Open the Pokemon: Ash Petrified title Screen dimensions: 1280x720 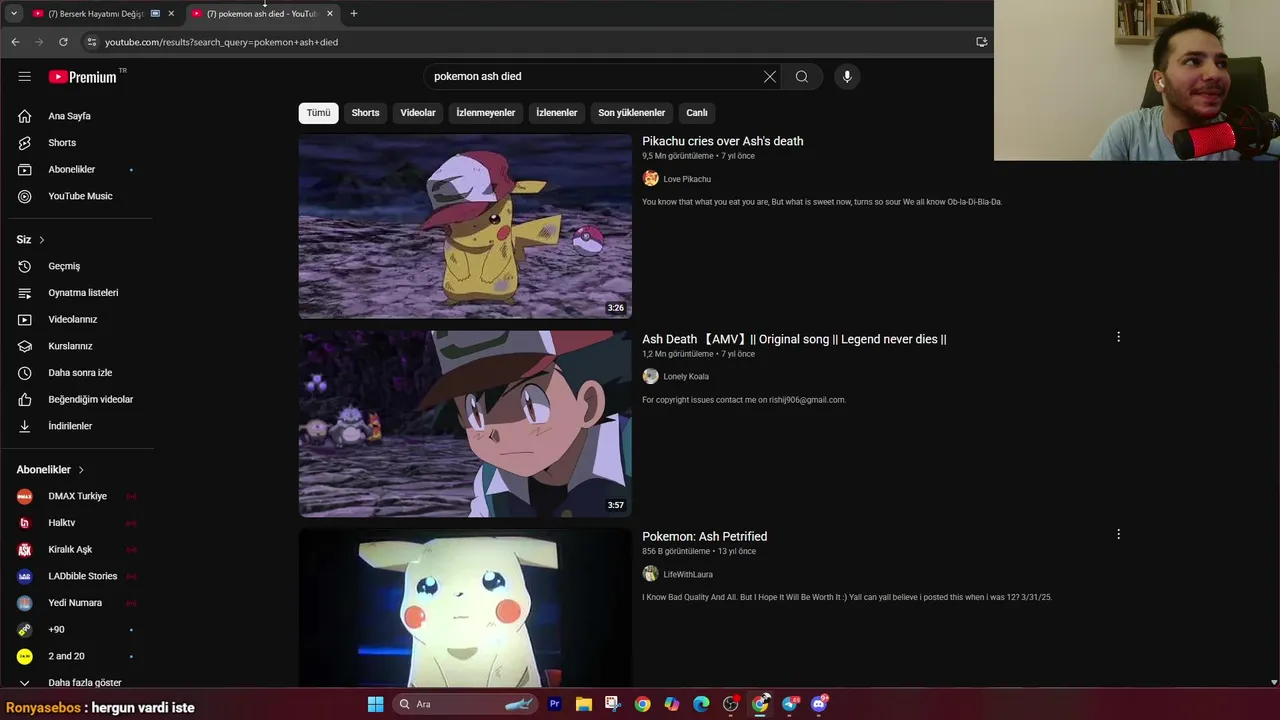[x=704, y=537]
